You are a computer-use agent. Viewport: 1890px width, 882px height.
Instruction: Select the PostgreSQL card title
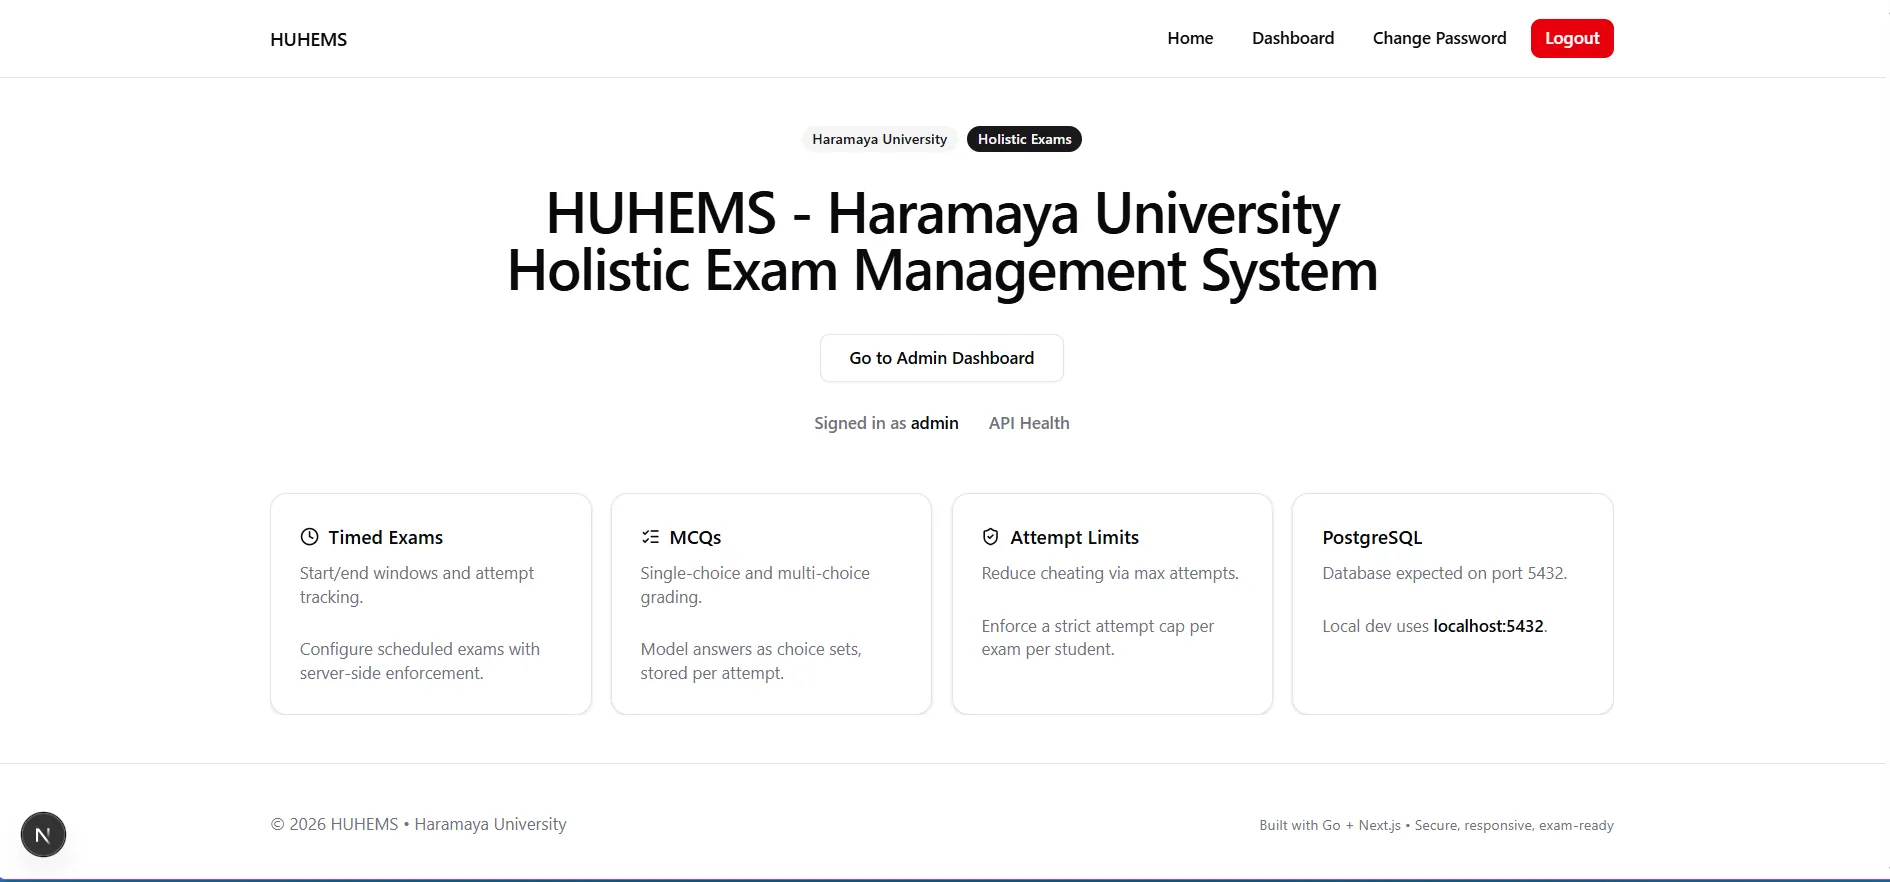click(x=1372, y=537)
